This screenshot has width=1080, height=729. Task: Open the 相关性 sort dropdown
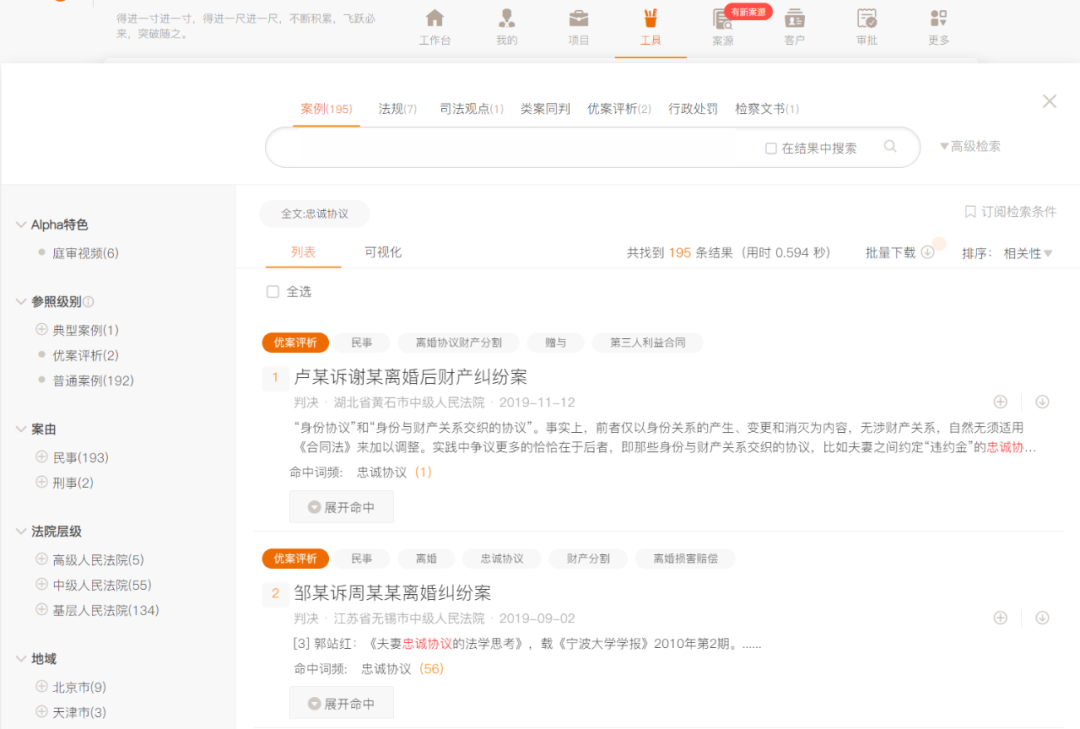coord(1028,254)
